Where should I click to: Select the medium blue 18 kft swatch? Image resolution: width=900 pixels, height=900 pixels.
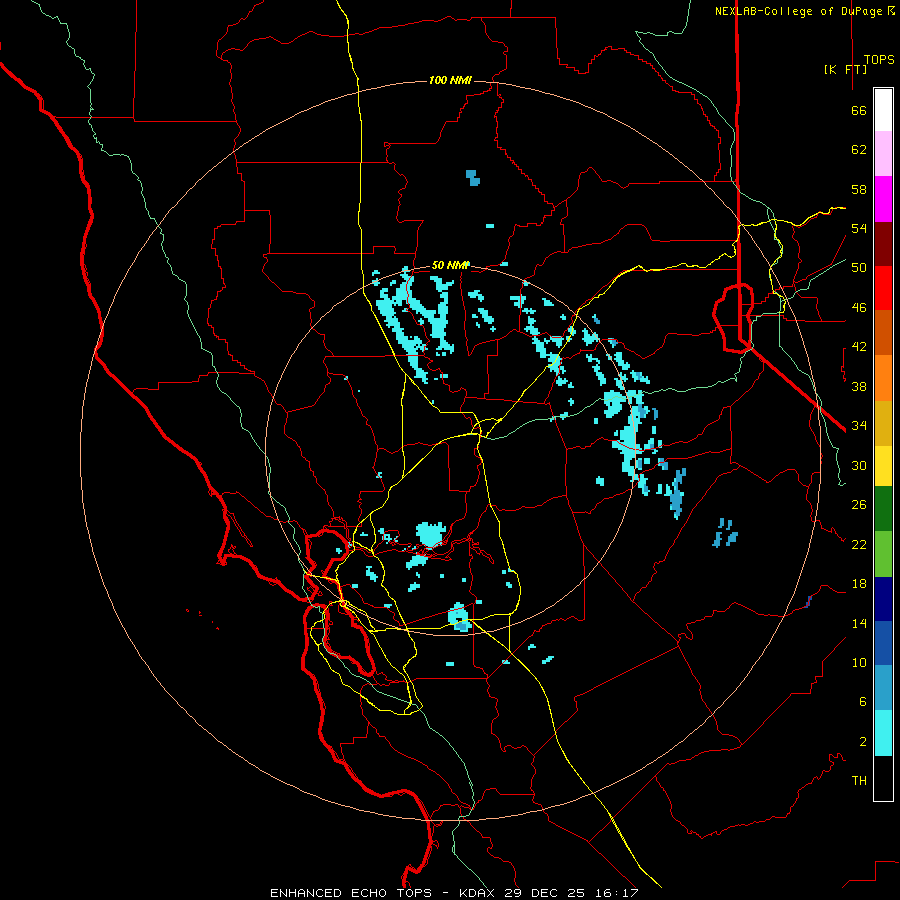[883, 643]
